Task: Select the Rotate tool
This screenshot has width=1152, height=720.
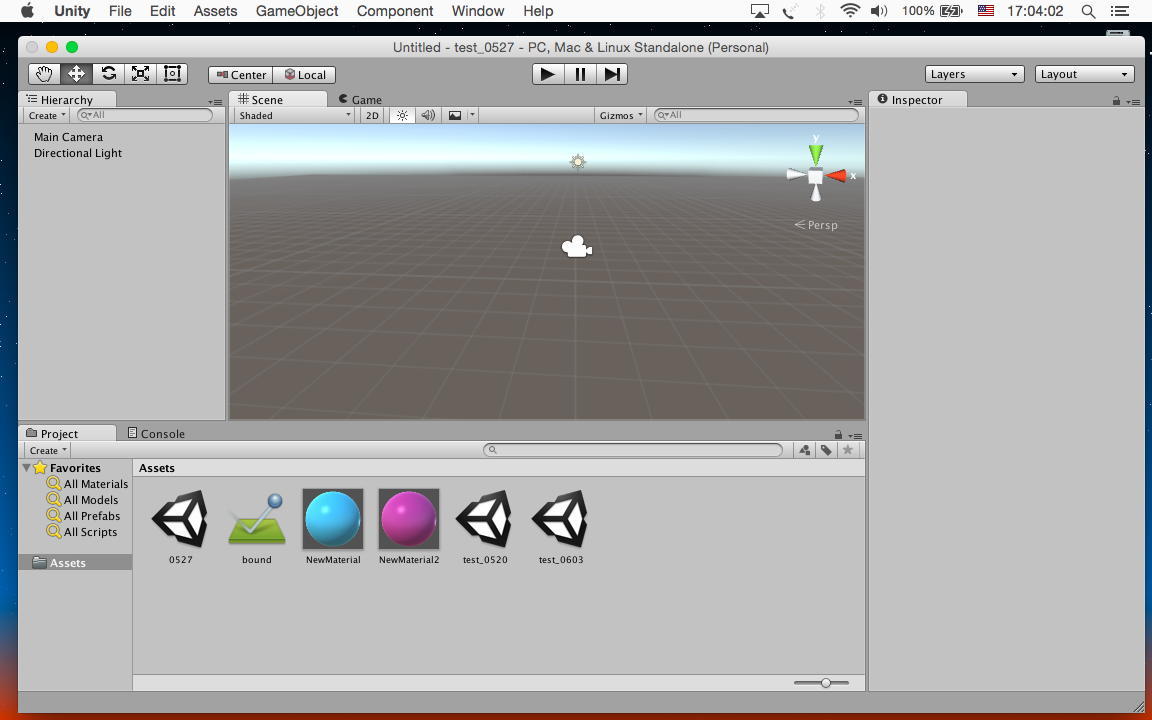Action: [109, 74]
